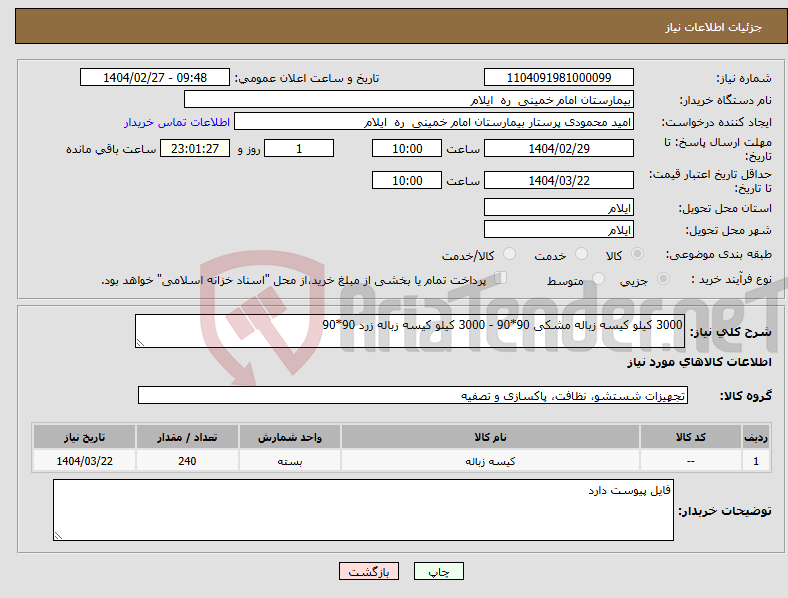Screen dimensions: 788x598
Task: Click the بازگشت back button
Action: [369, 571]
